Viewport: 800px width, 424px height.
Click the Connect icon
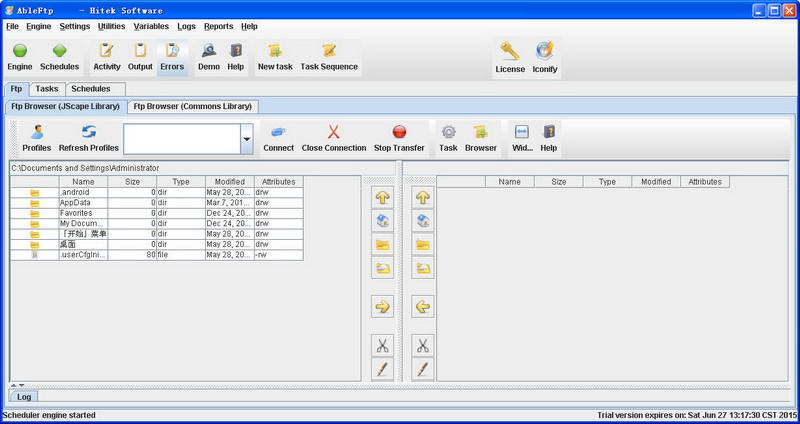click(278, 132)
